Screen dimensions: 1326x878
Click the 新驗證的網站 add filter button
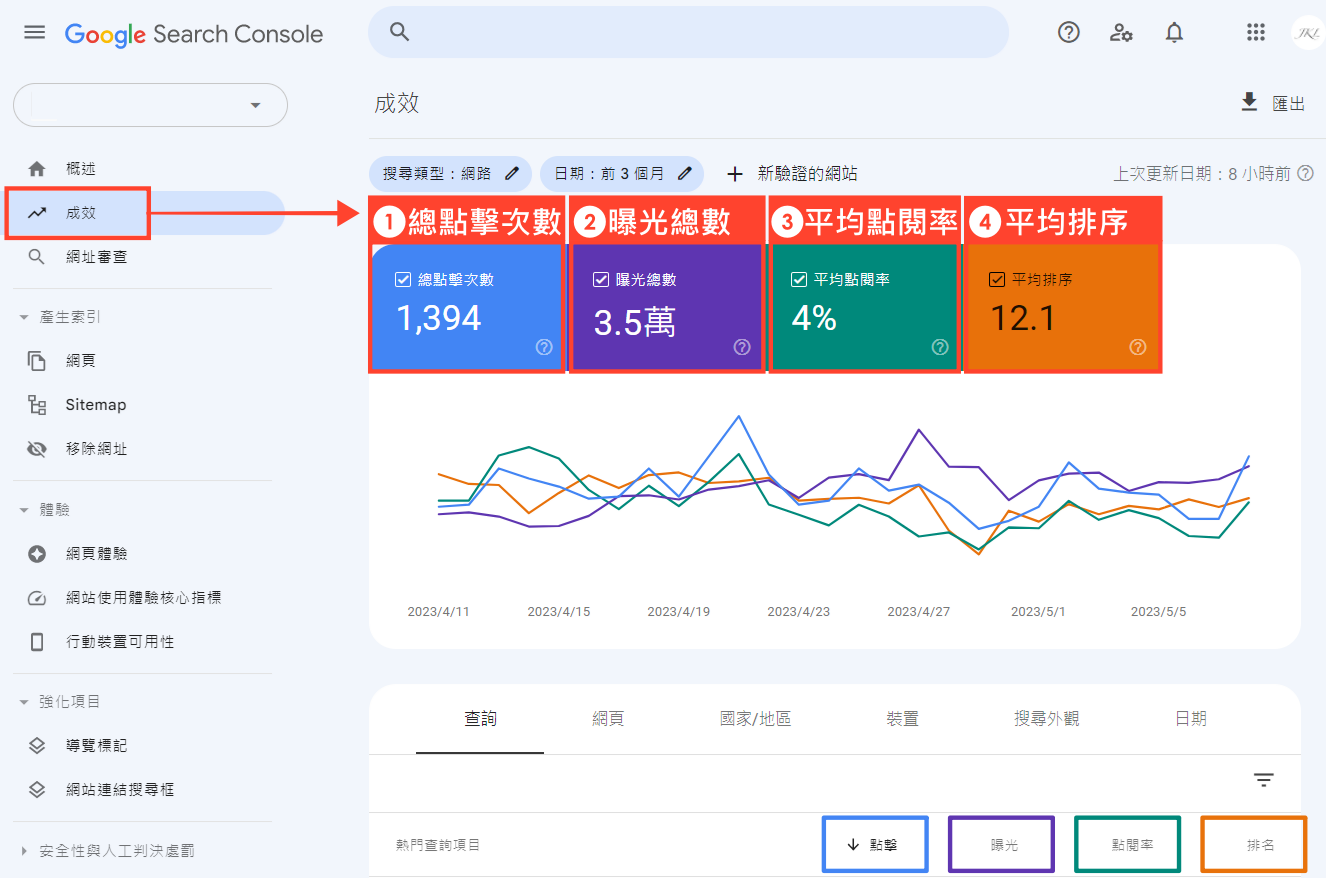point(791,173)
